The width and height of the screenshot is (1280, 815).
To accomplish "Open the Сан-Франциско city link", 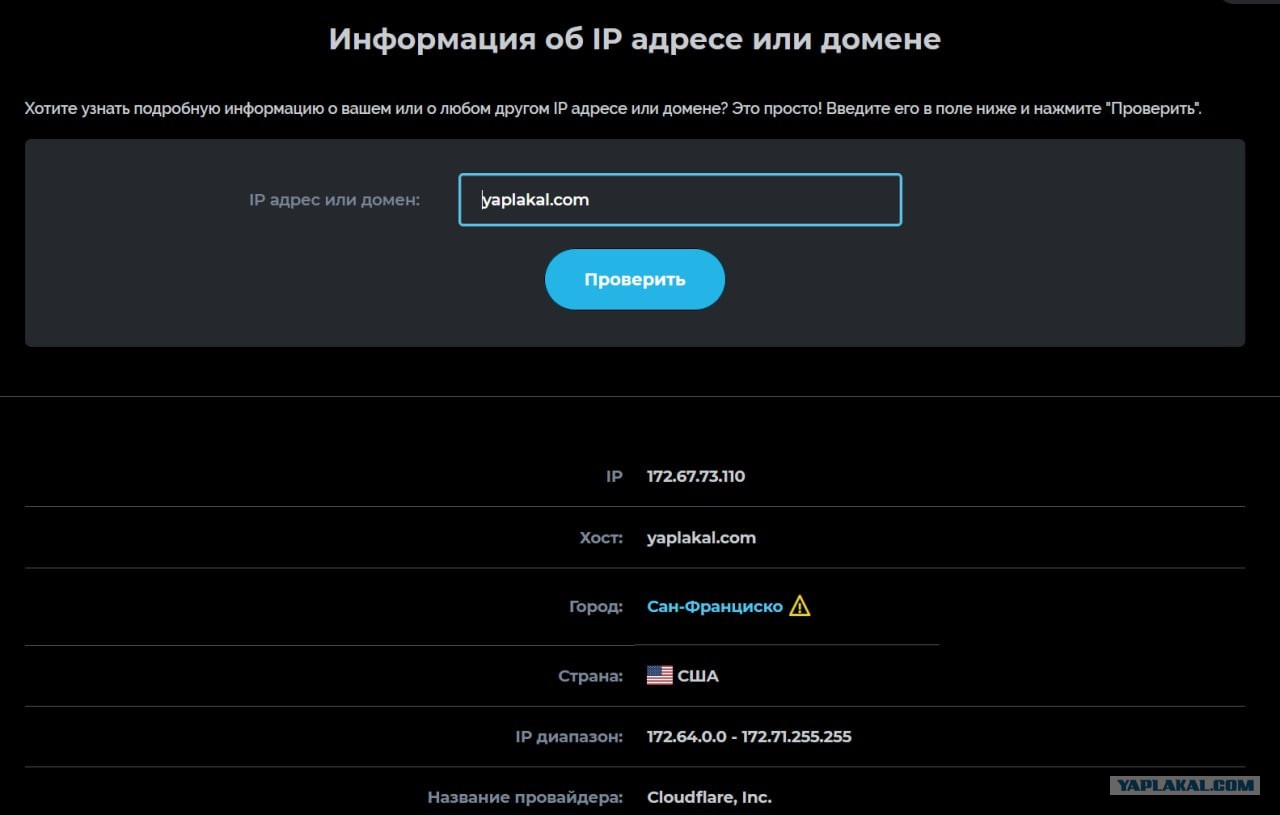I will pos(715,607).
